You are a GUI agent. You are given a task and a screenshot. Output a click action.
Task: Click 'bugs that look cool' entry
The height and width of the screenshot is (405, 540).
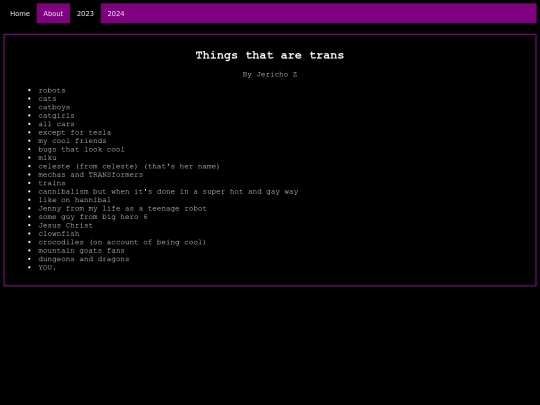click(81, 149)
